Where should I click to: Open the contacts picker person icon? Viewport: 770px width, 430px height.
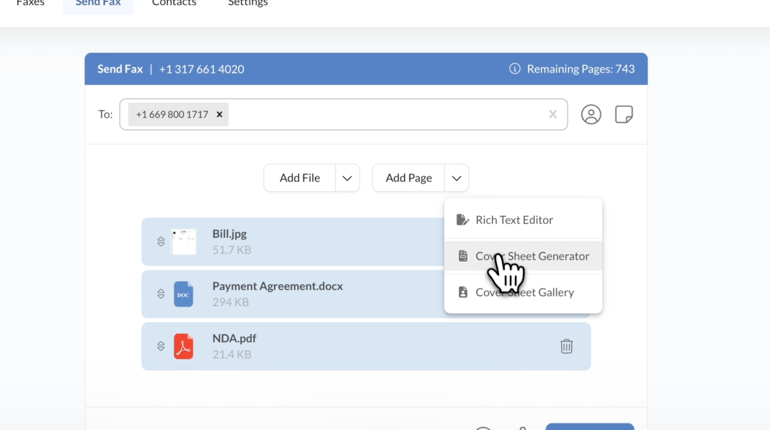pos(591,114)
